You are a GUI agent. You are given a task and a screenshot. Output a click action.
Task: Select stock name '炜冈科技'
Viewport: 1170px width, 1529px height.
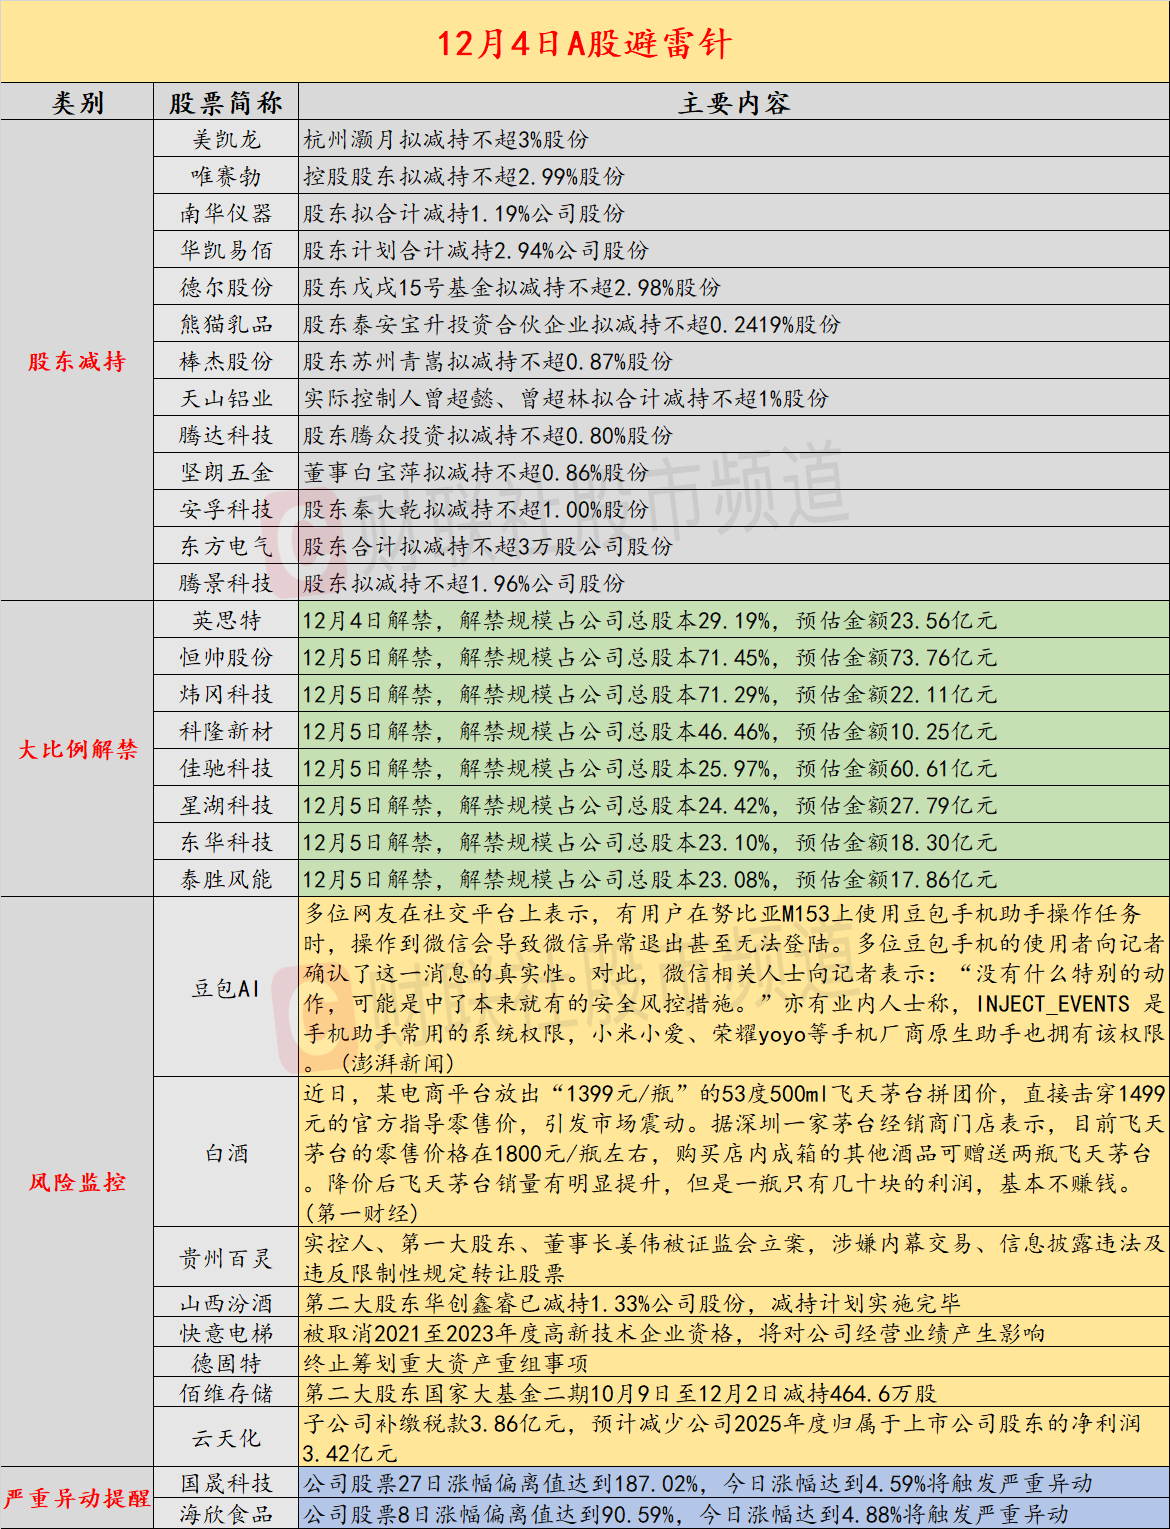coord(226,695)
